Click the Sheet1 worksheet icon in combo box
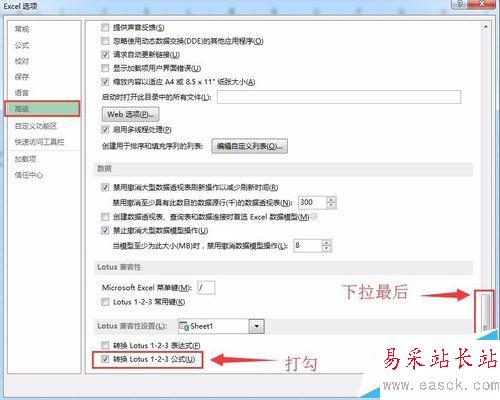The width and height of the screenshot is (500, 400). point(184,326)
